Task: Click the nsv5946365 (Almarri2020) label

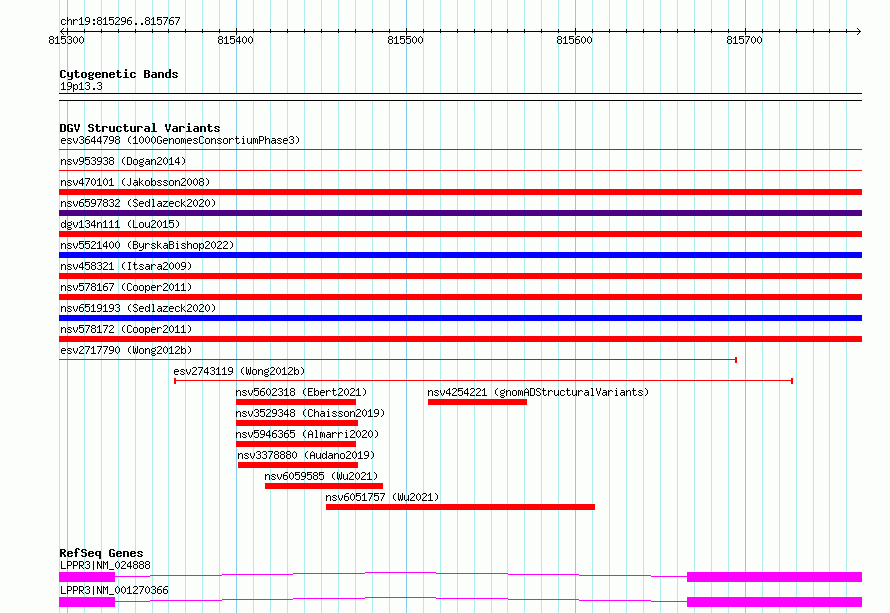Action: coord(307,434)
